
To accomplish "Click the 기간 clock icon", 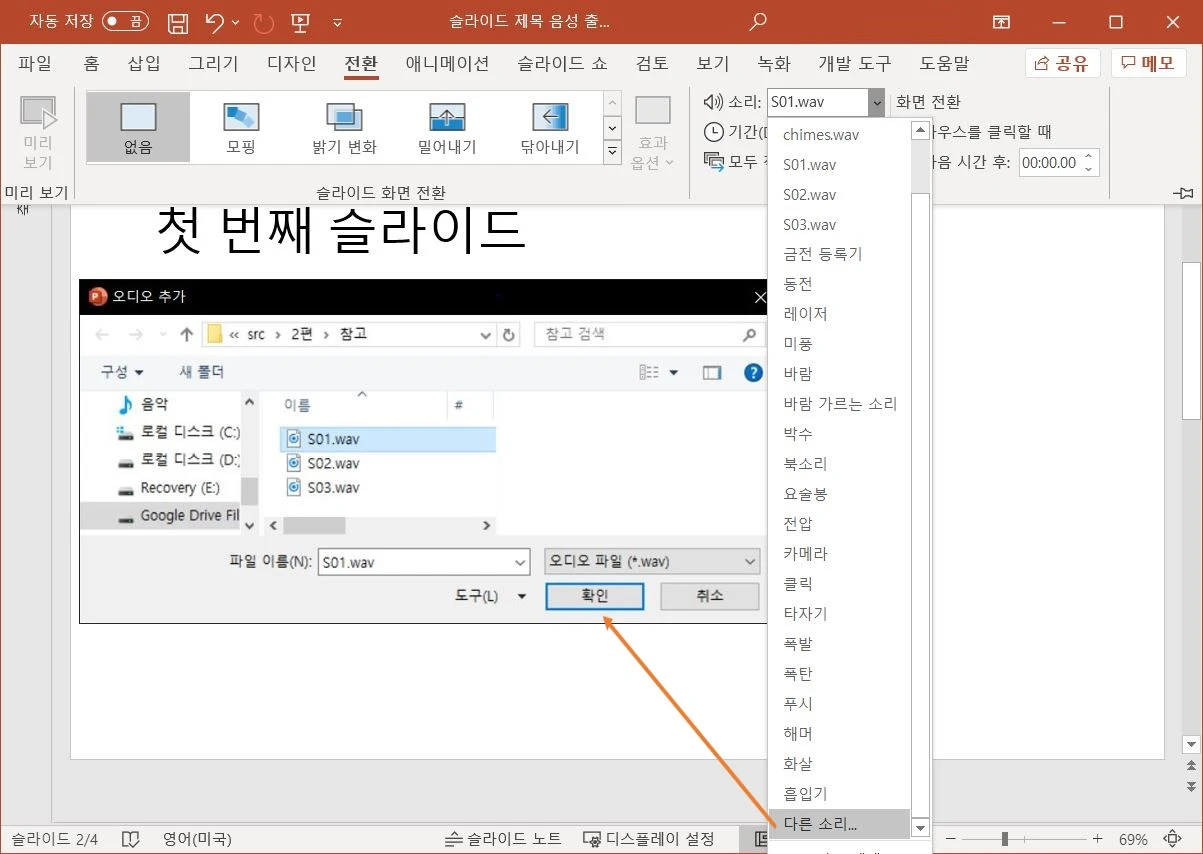I will [713, 132].
